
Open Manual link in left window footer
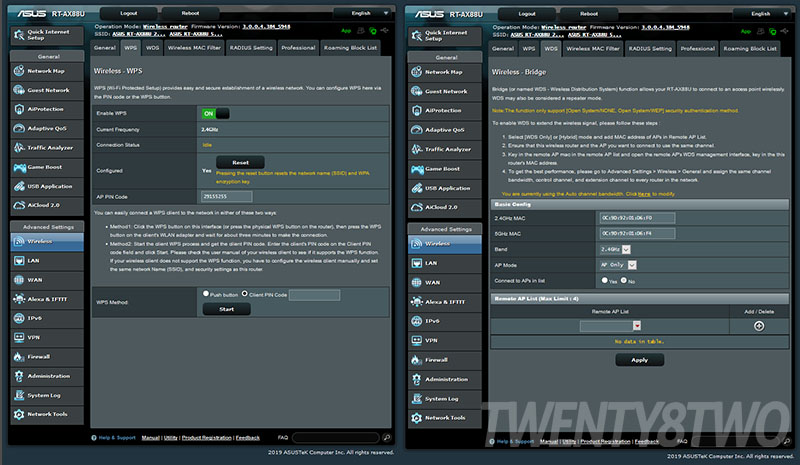point(151,438)
